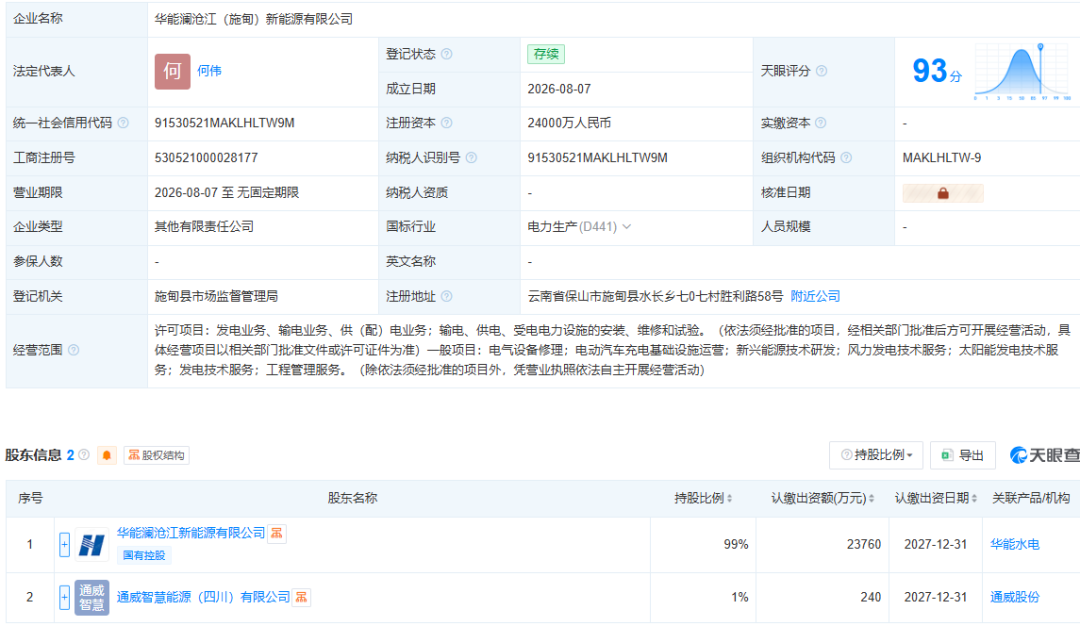Open legal representative 何伟 link
The image size is (1080, 626).
click(209, 71)
